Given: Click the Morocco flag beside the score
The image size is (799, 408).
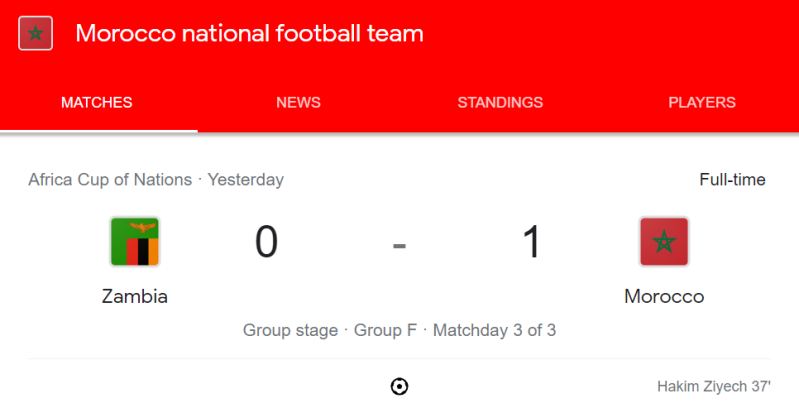Looking at the screenshot, I should tap(664, 241).
